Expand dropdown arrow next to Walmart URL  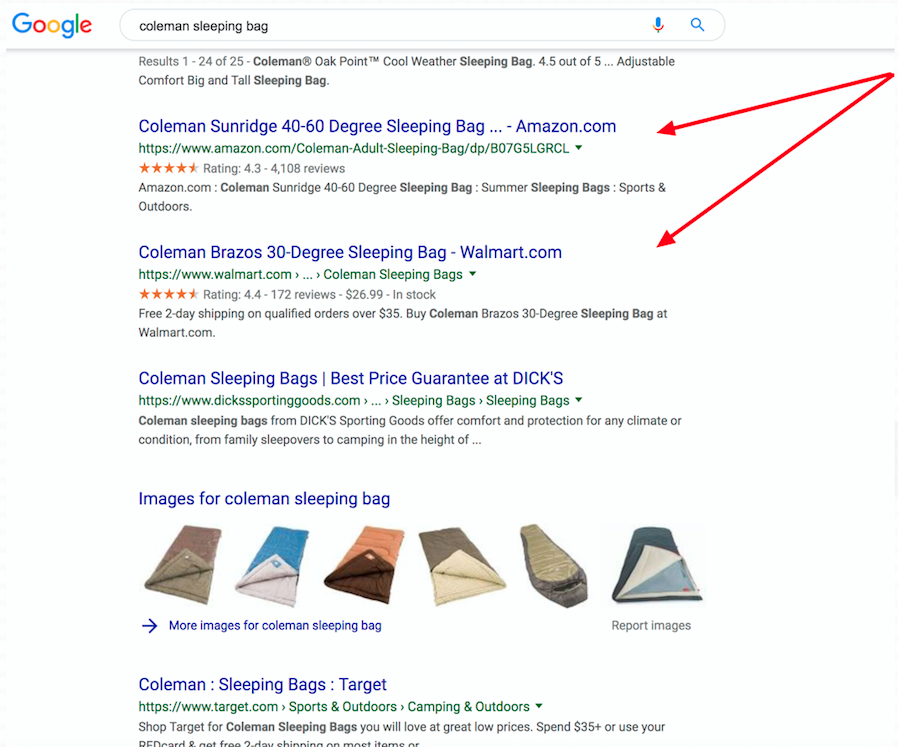tap(472, 274)
